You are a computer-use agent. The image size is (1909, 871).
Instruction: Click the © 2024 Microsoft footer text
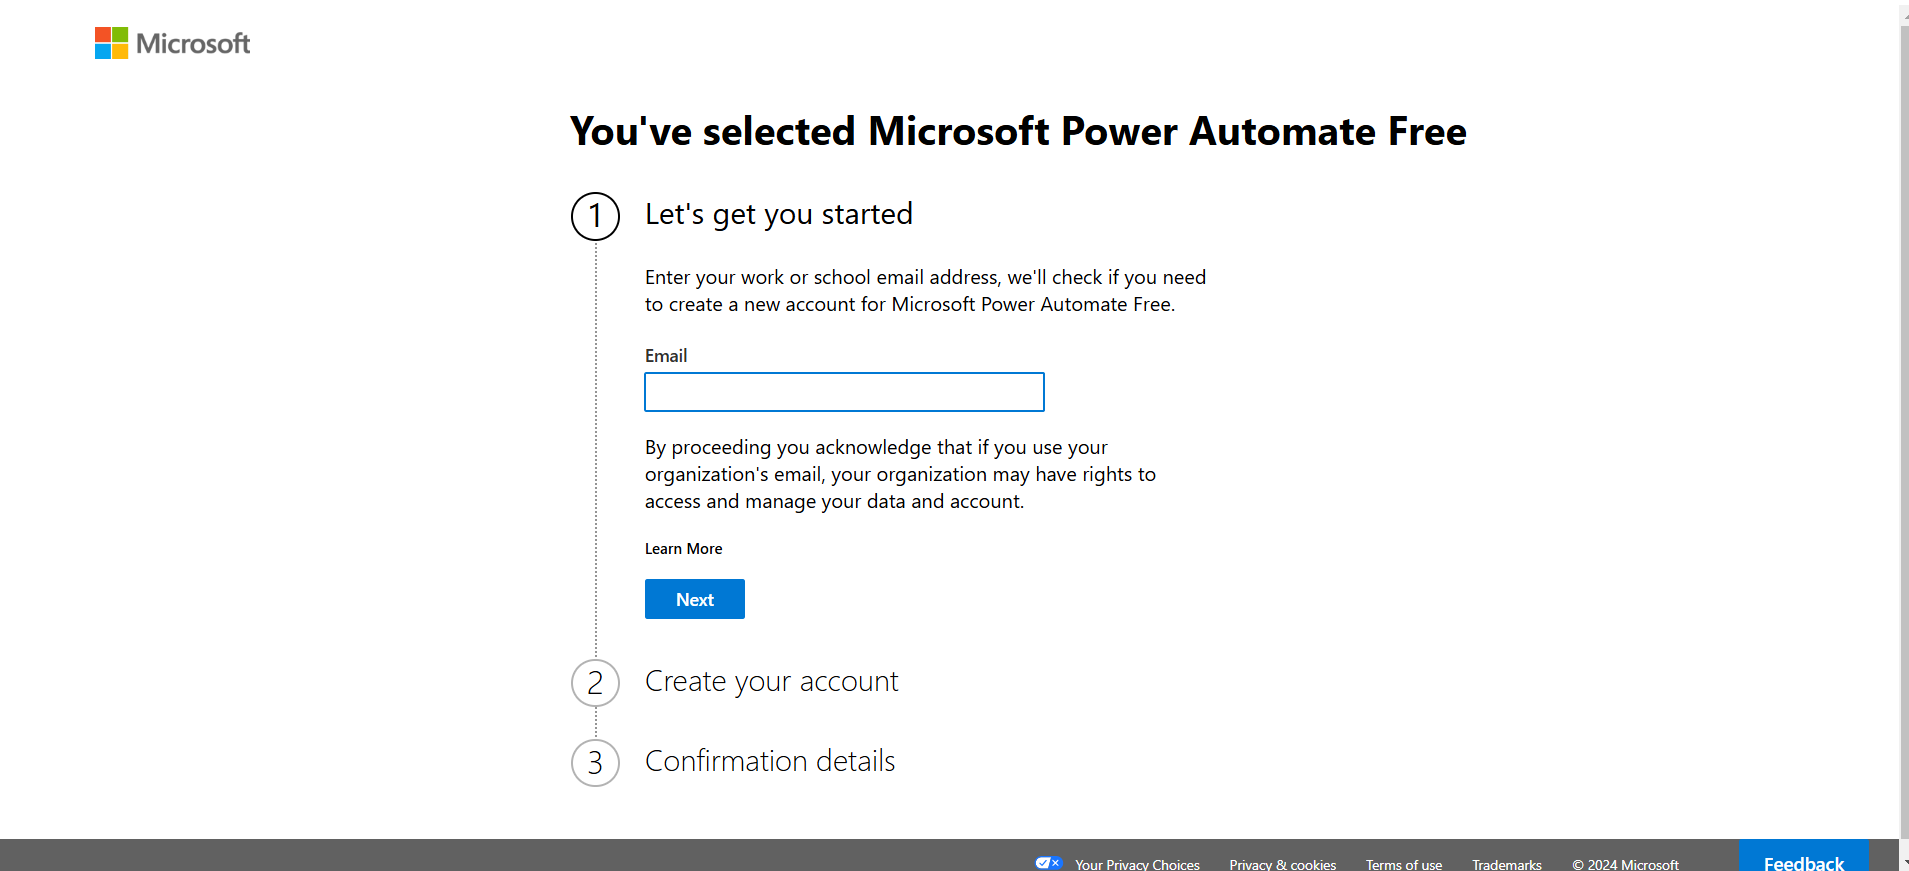(1625, 864)
